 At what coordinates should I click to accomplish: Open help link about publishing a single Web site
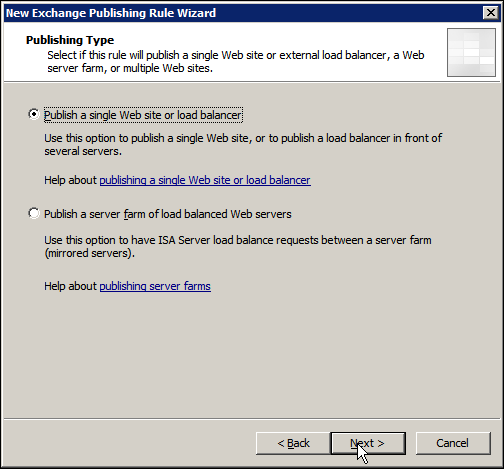pyautogui.click(x=205, y=180)
